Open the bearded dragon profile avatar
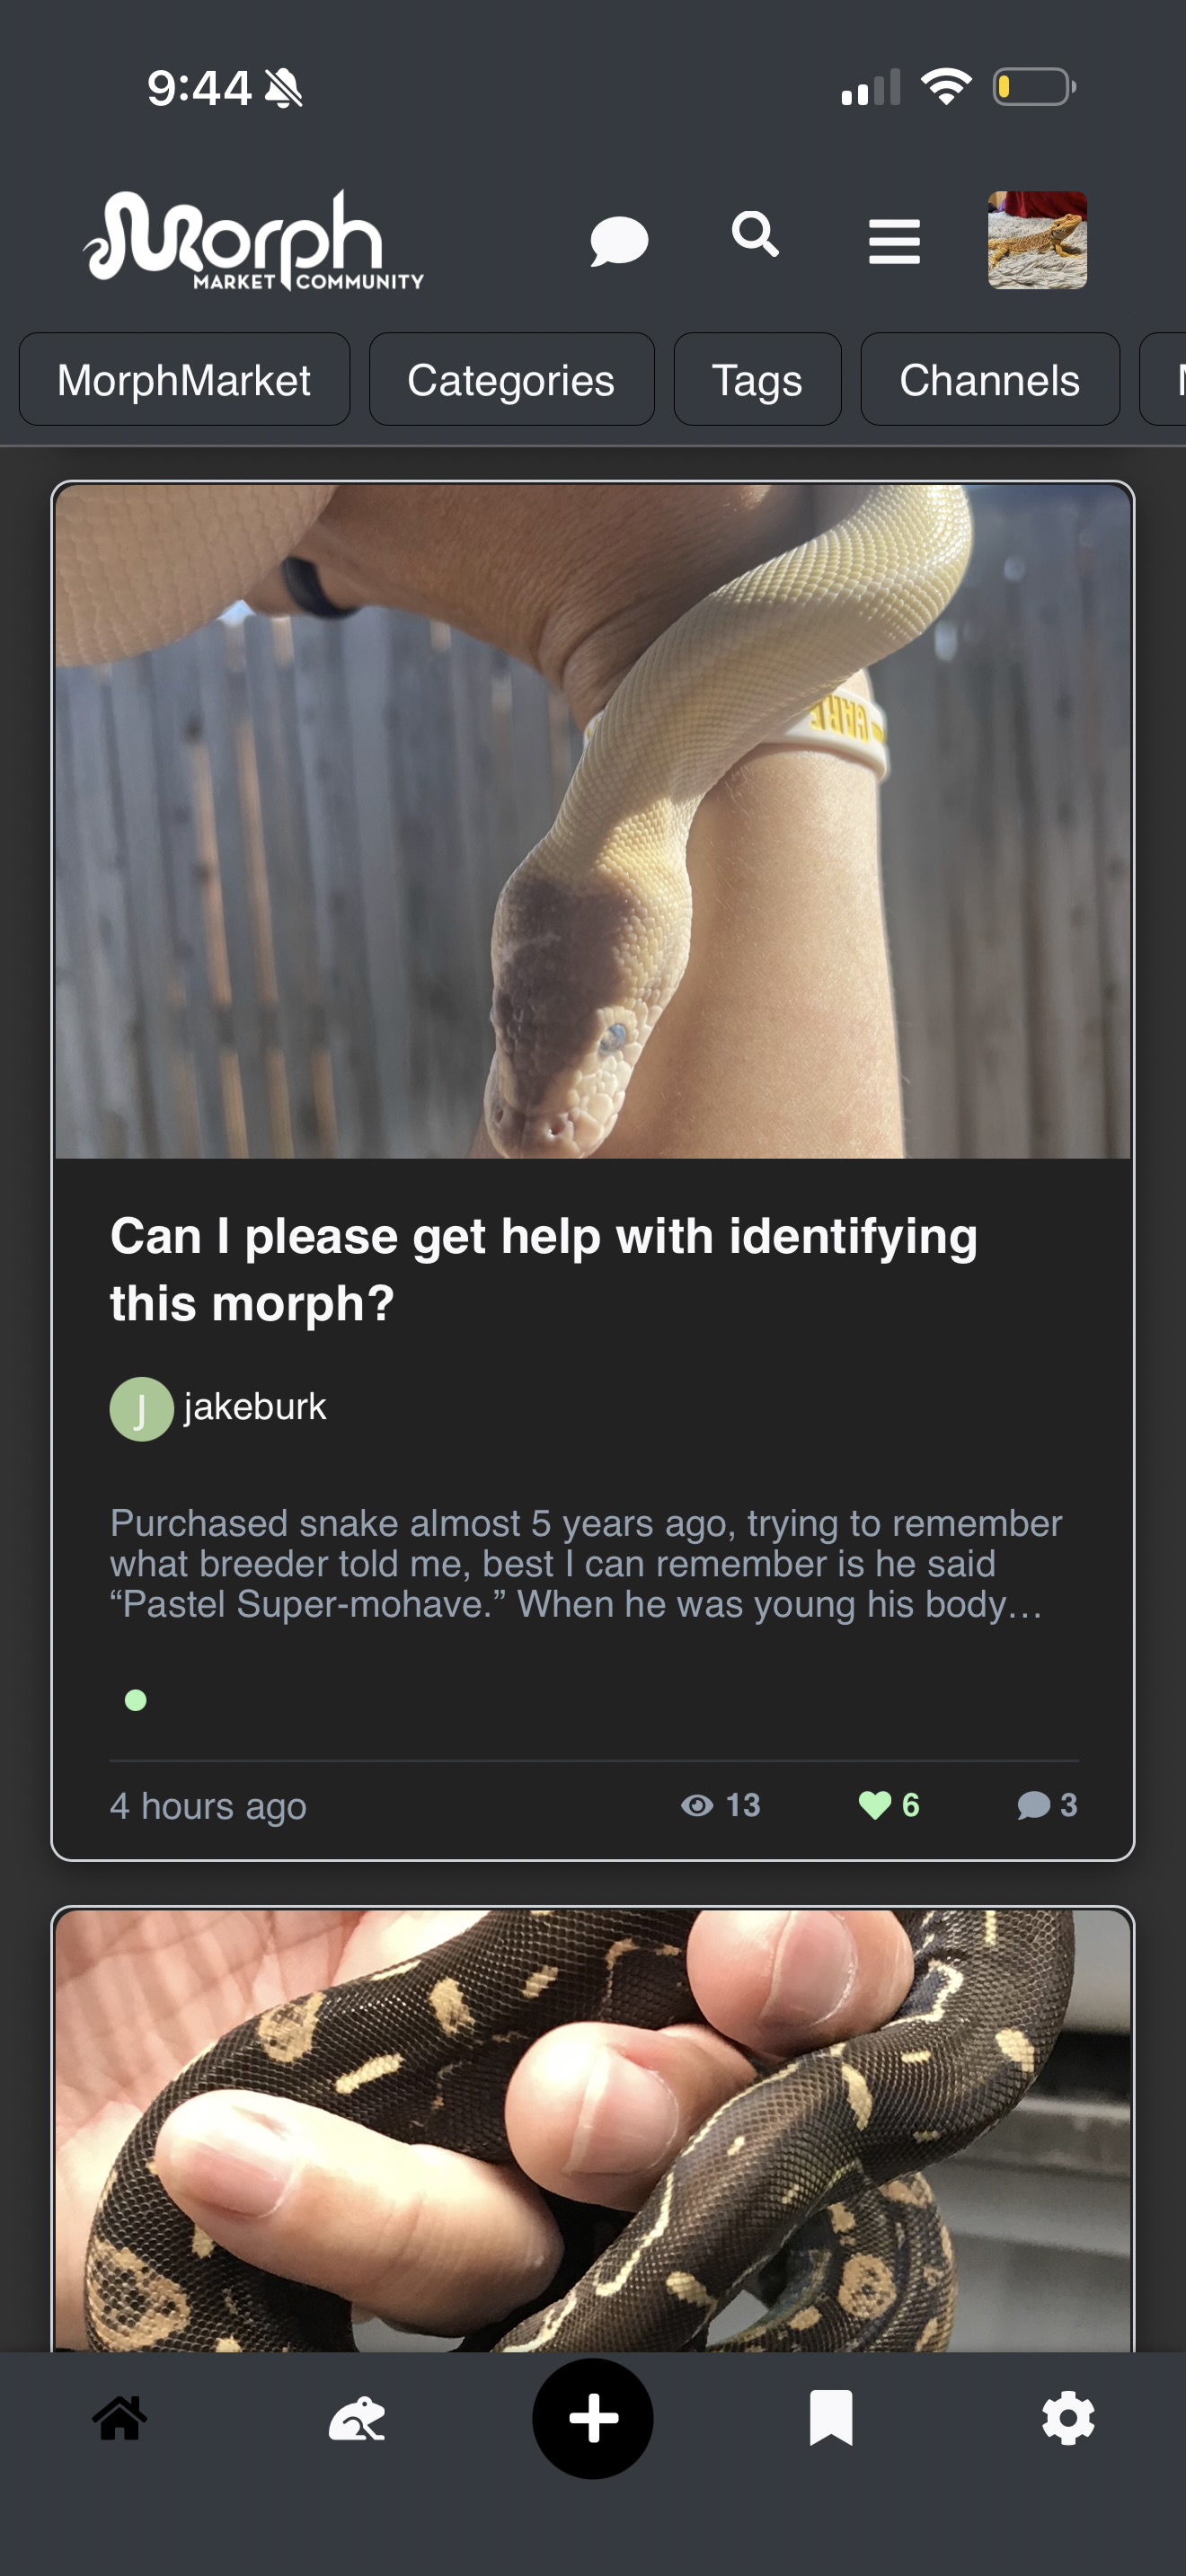The image size is (1186, 2576). click(x=1037, y=240)
